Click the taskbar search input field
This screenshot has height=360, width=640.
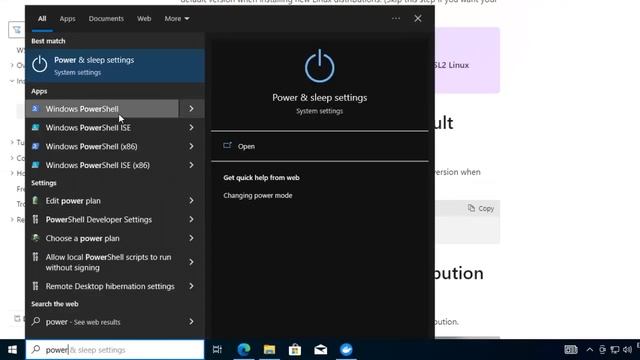click(115, 350)
